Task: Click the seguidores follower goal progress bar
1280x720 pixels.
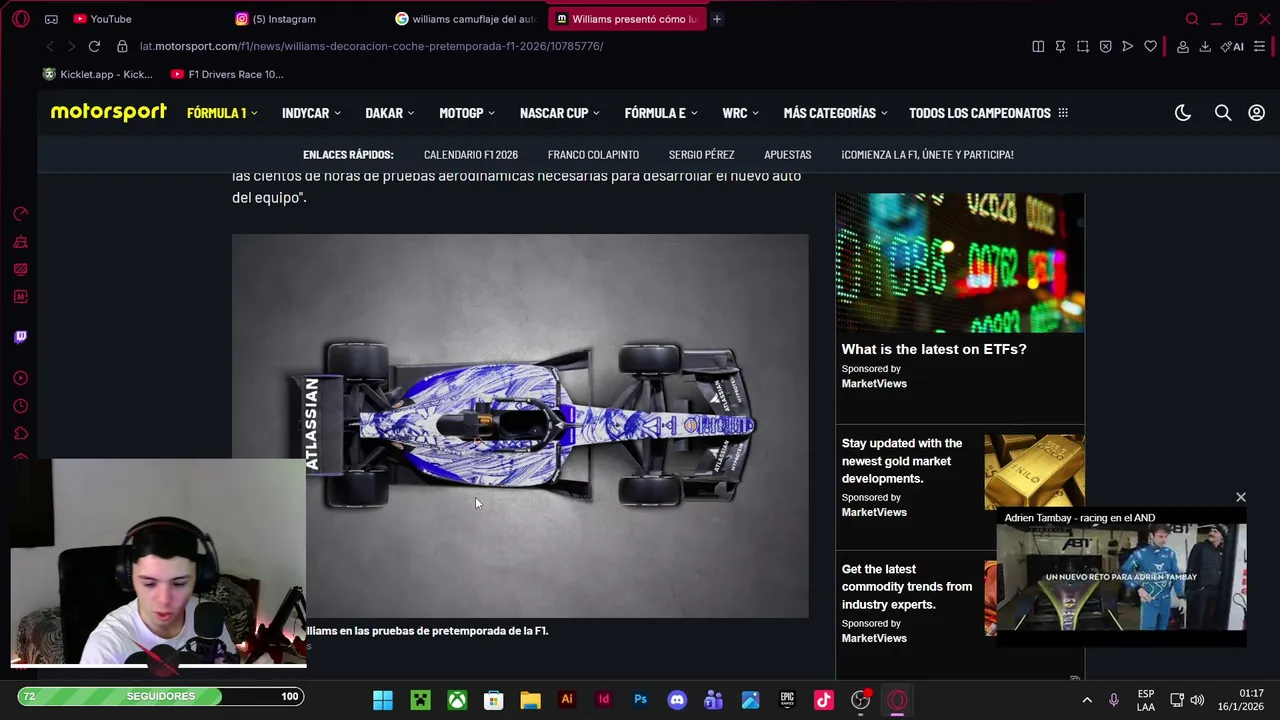Action: (160, 696)
